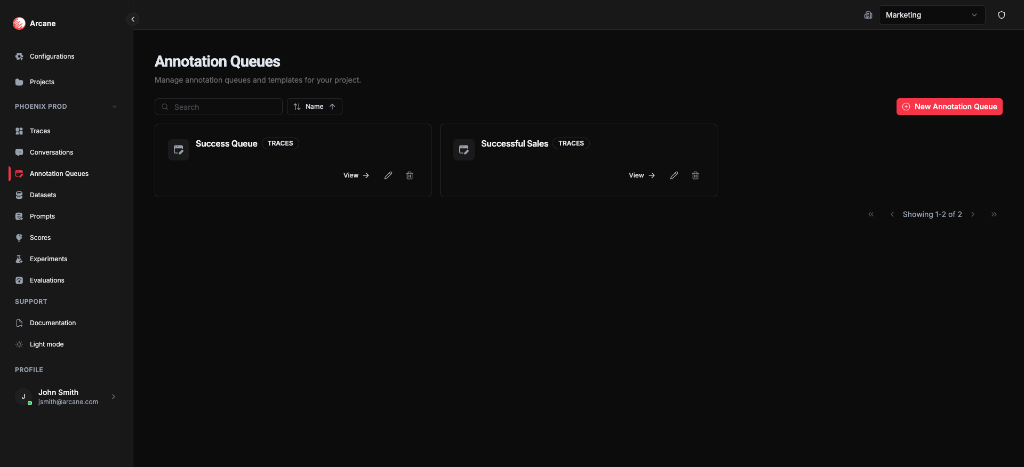The width and height of the screenshot is (1024, 467).
Task: Click the Showing 1-2 of 2 text
Action: coord(932,214)
